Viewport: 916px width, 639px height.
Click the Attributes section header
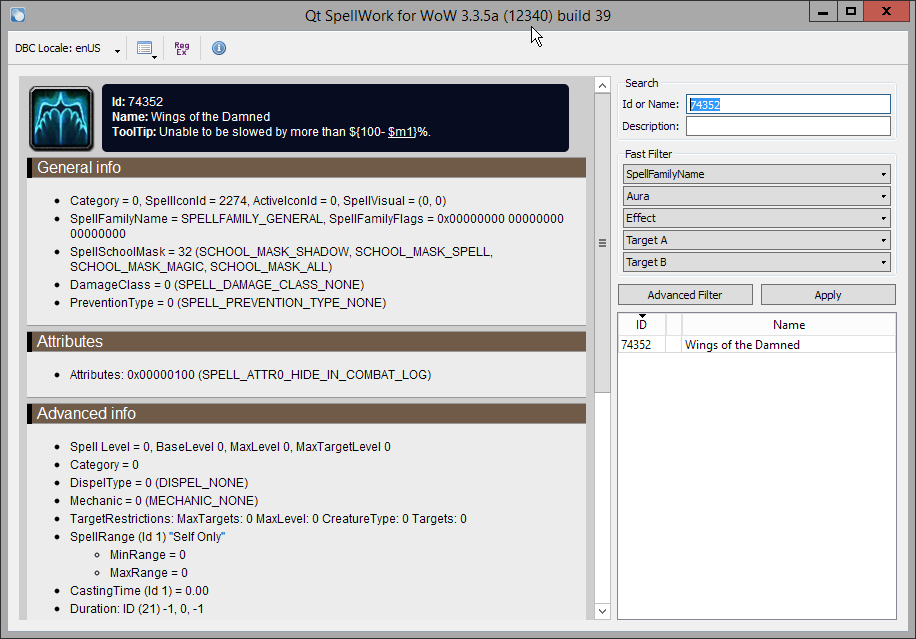[x=306, y=342]
